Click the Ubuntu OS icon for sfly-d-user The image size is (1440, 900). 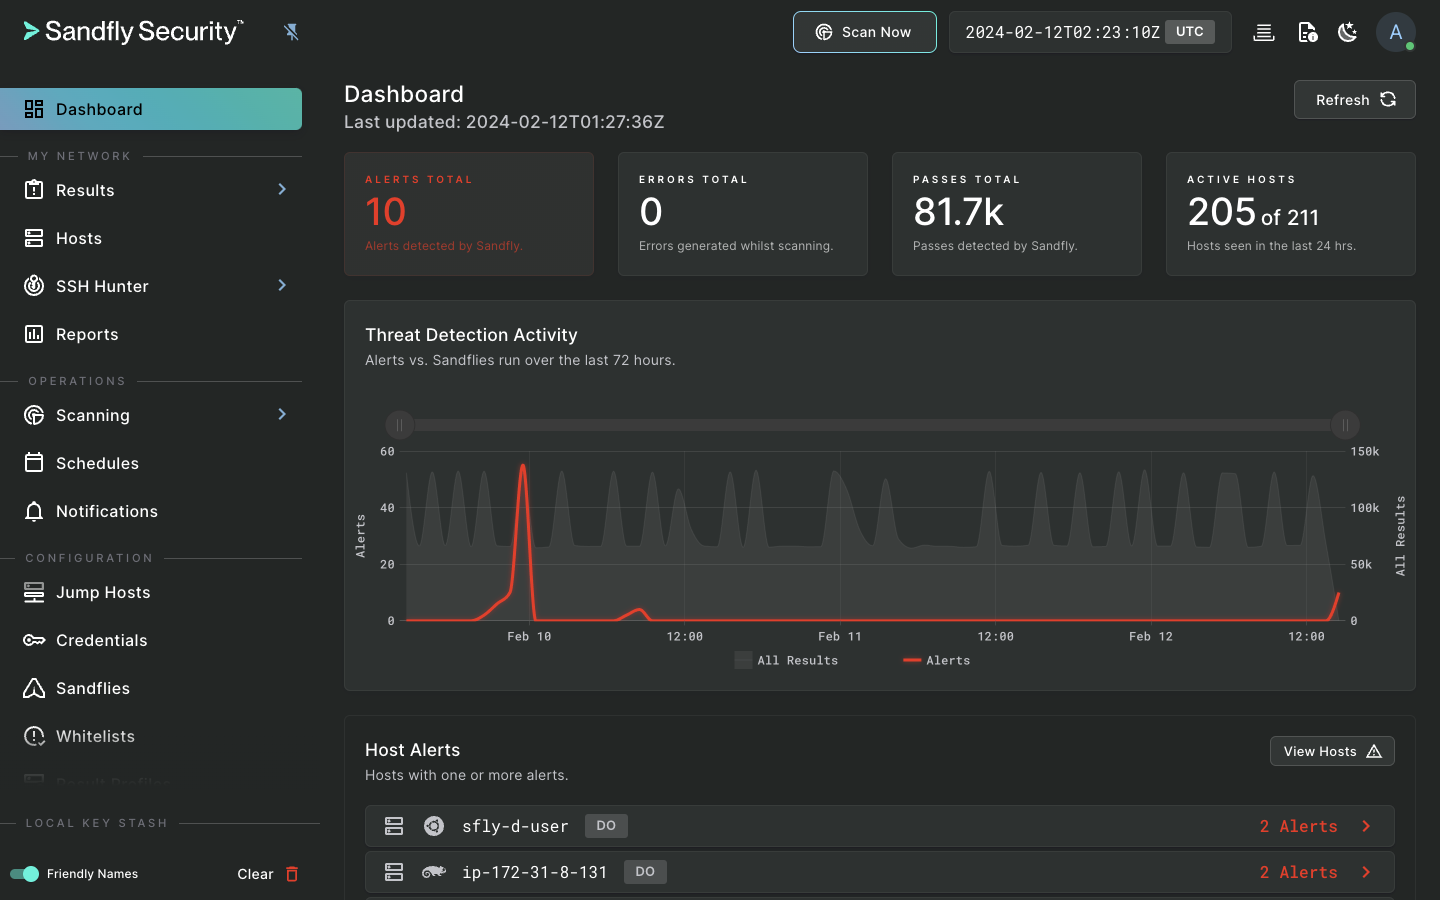click(434, 826)
